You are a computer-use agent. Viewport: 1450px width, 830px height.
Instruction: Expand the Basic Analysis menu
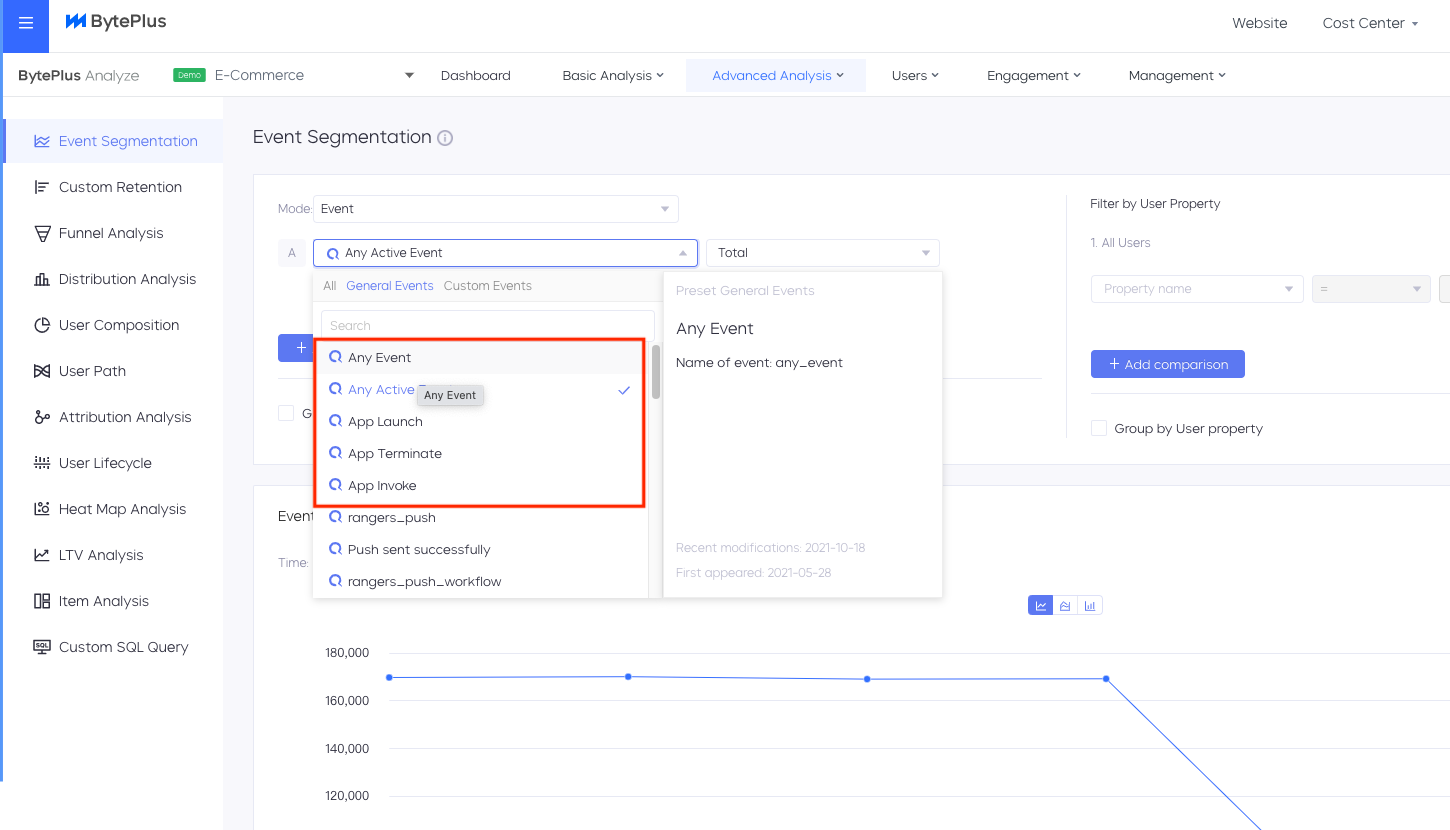(613, 75)
